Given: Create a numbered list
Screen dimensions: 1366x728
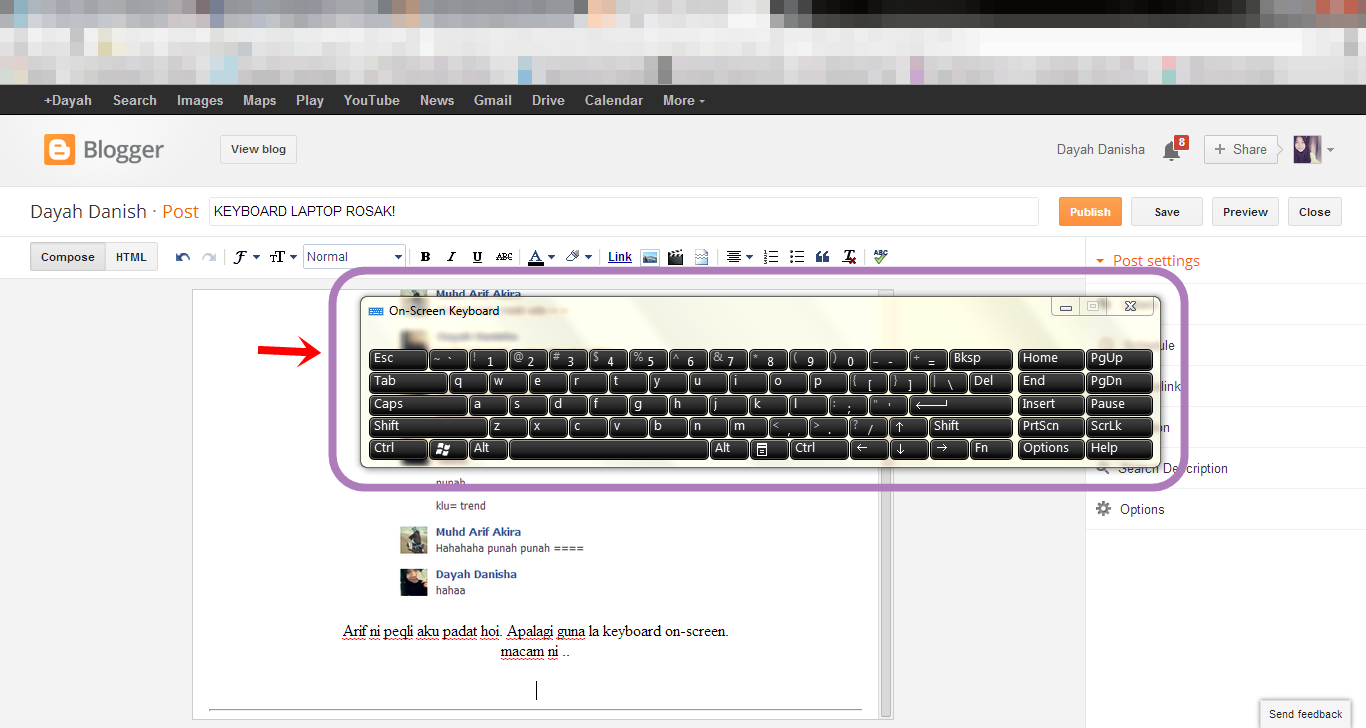Looking at the screenshot, I should tap(771, 257).
